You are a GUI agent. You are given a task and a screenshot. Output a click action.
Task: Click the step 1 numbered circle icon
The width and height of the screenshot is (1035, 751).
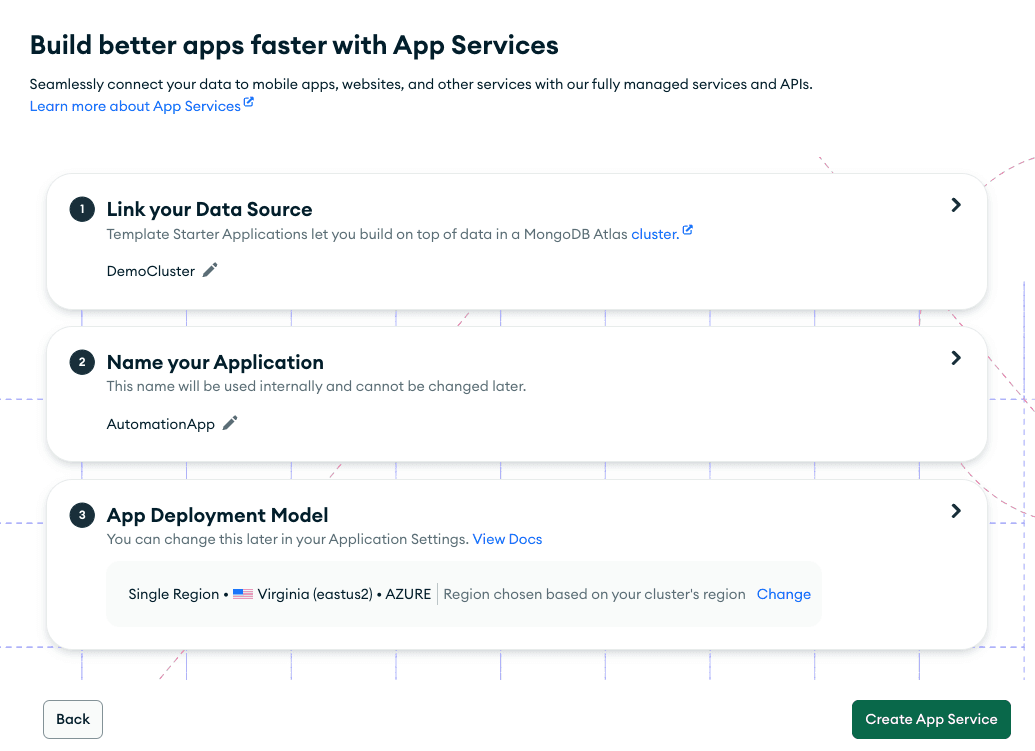coord(81,209)
